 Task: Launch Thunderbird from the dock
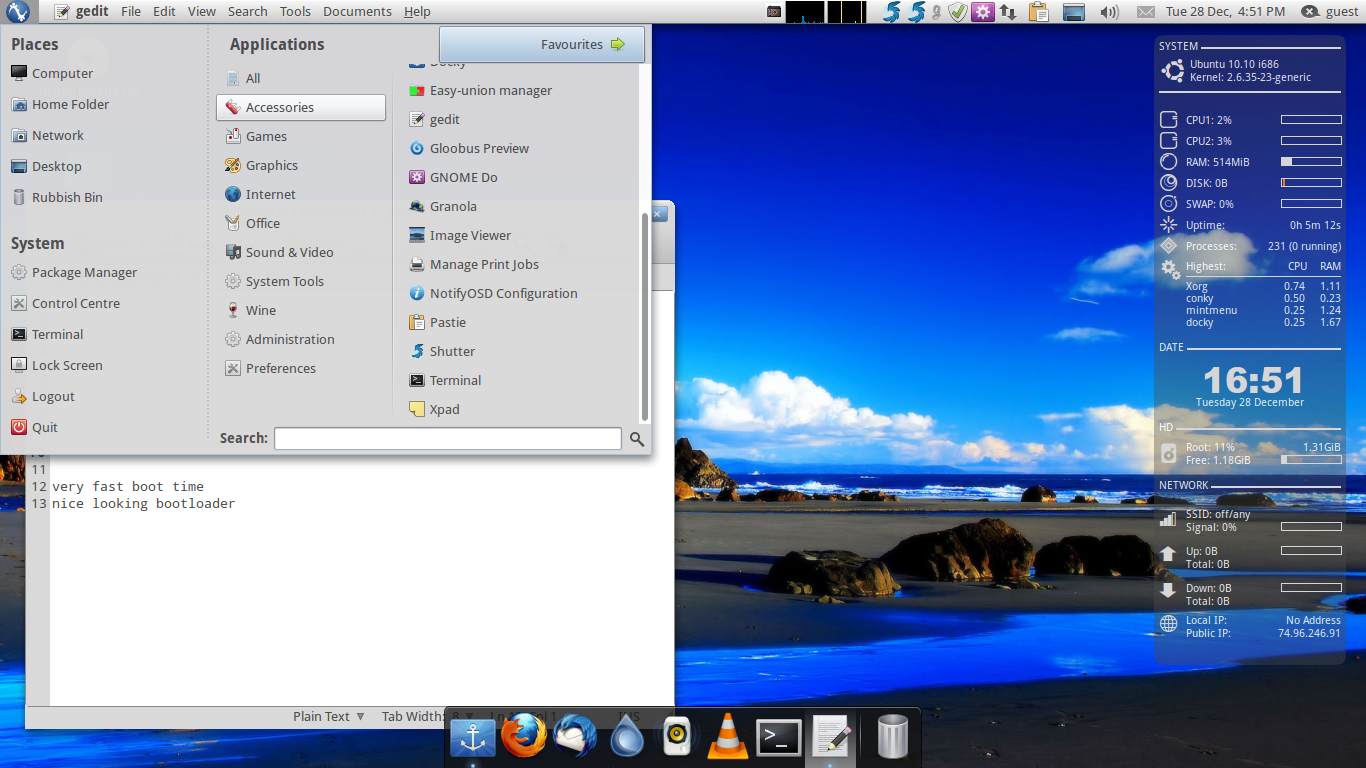[x=575, y=737]
